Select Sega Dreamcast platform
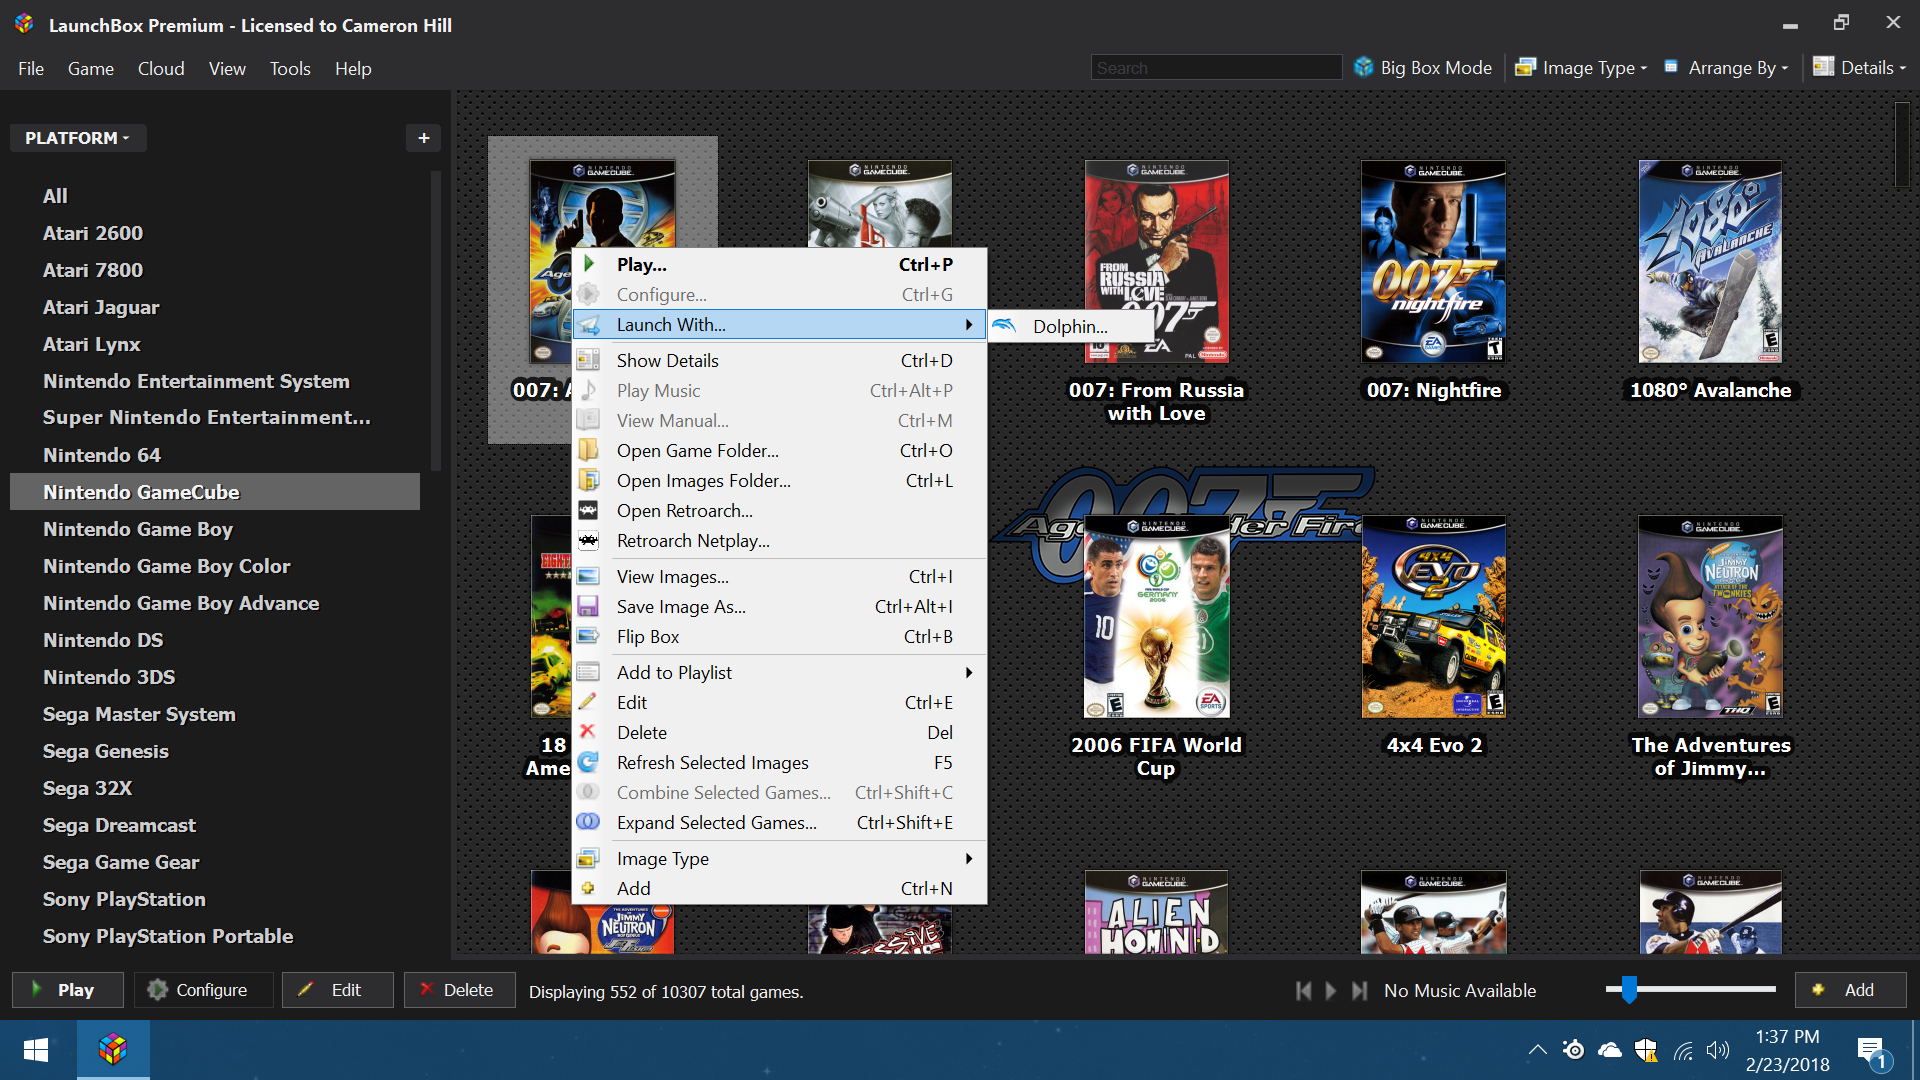 [119, 825]
